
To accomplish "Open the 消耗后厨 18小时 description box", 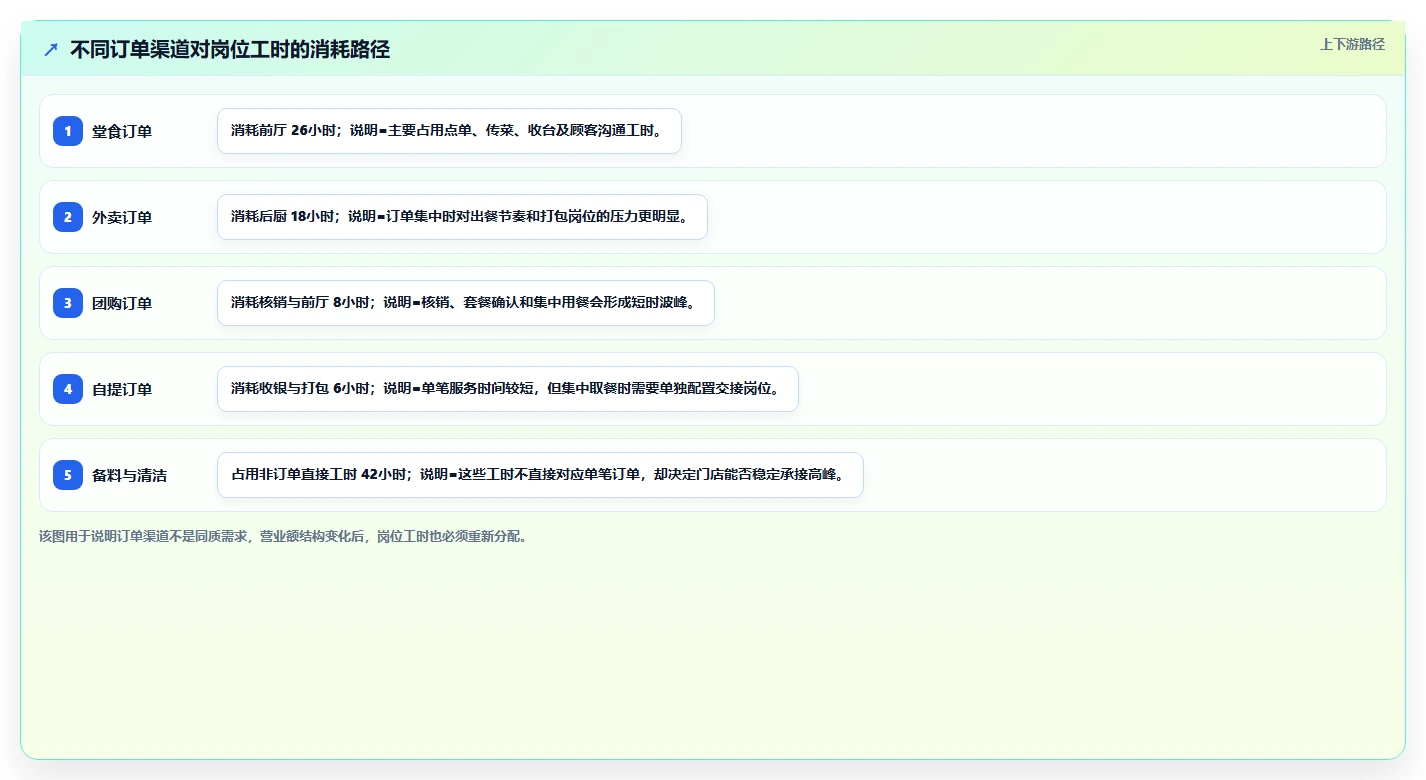I will tap(462, 217).
